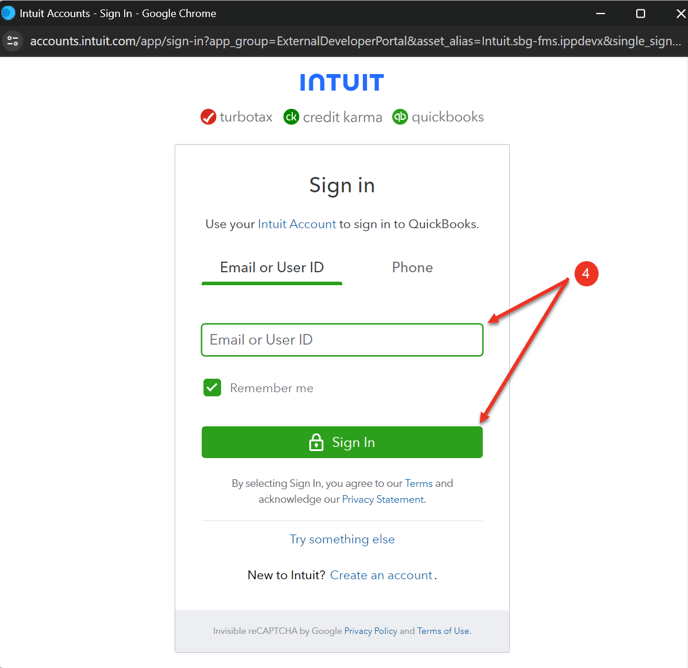This screenshot has height=668, width=688.
Task: Click Create an account link
Action: 381,575
